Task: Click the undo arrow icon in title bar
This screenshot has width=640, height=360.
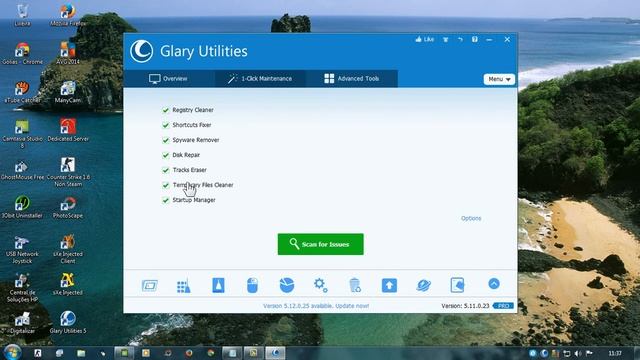Action: (460, 40)
